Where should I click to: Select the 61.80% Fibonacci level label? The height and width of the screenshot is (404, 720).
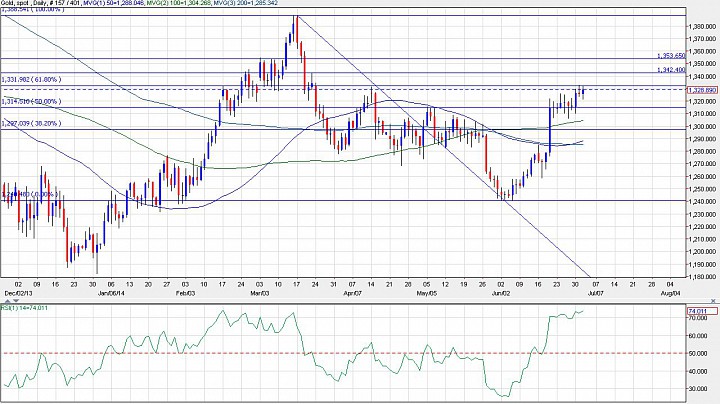click(31, 79)
